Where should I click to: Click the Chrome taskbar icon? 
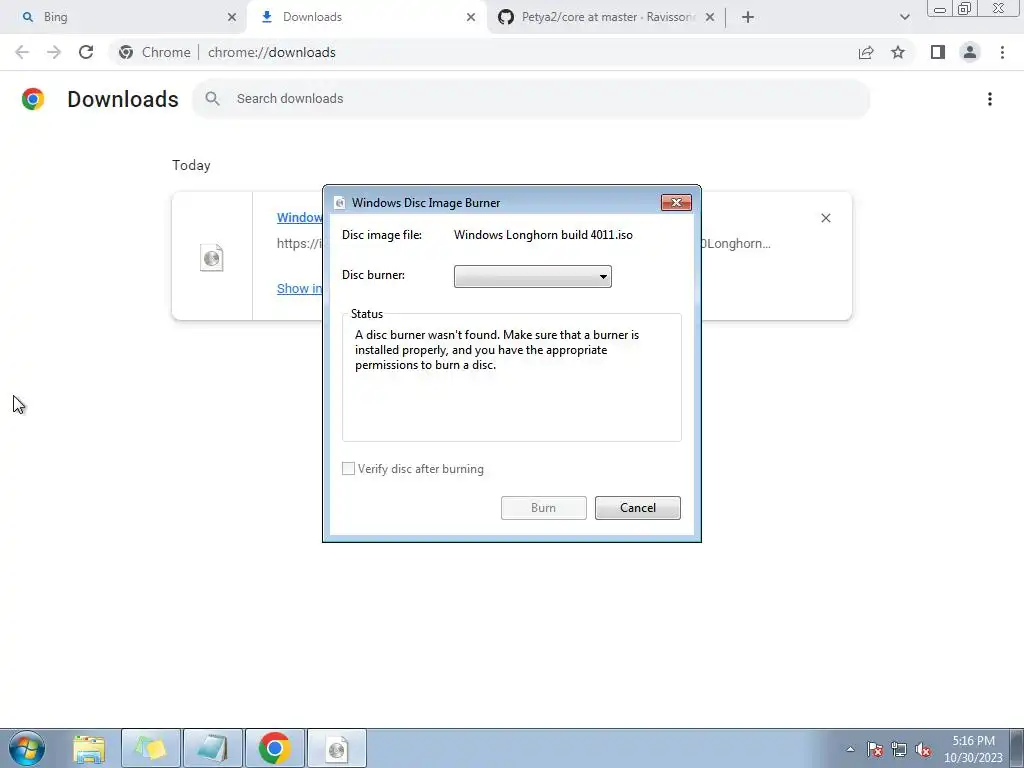(274, 748)
